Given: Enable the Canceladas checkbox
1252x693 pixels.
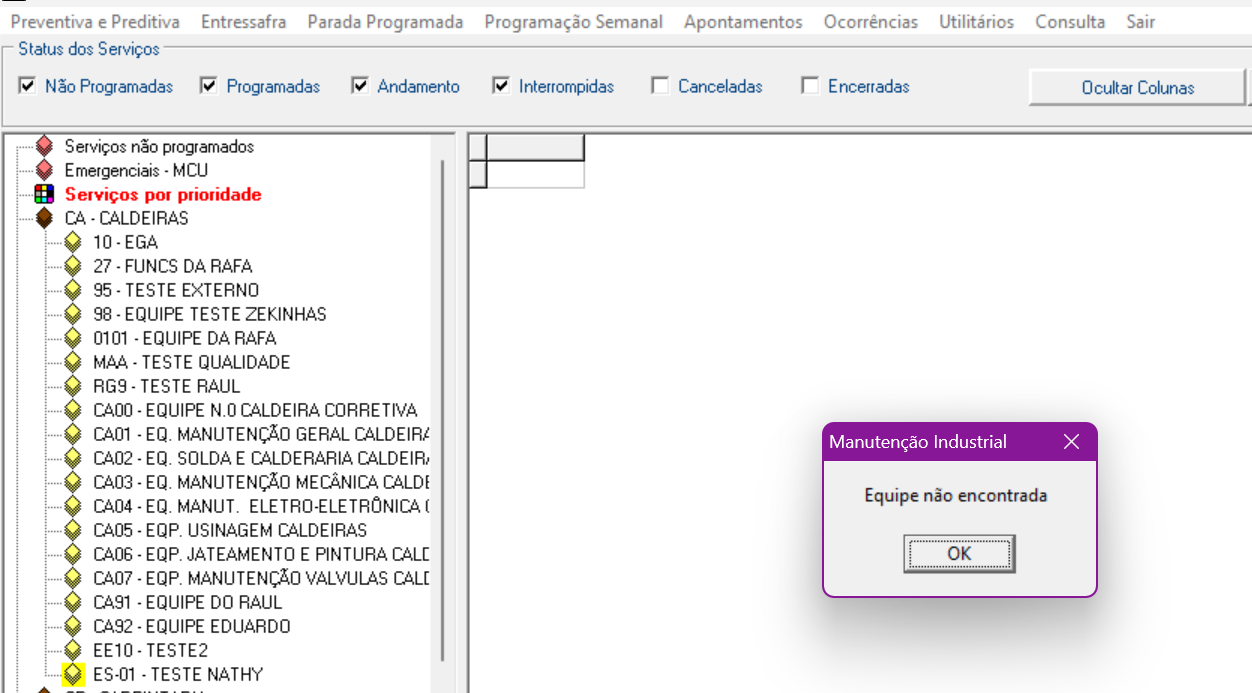Looking at the screenshot, I should (x=660, y=86).
